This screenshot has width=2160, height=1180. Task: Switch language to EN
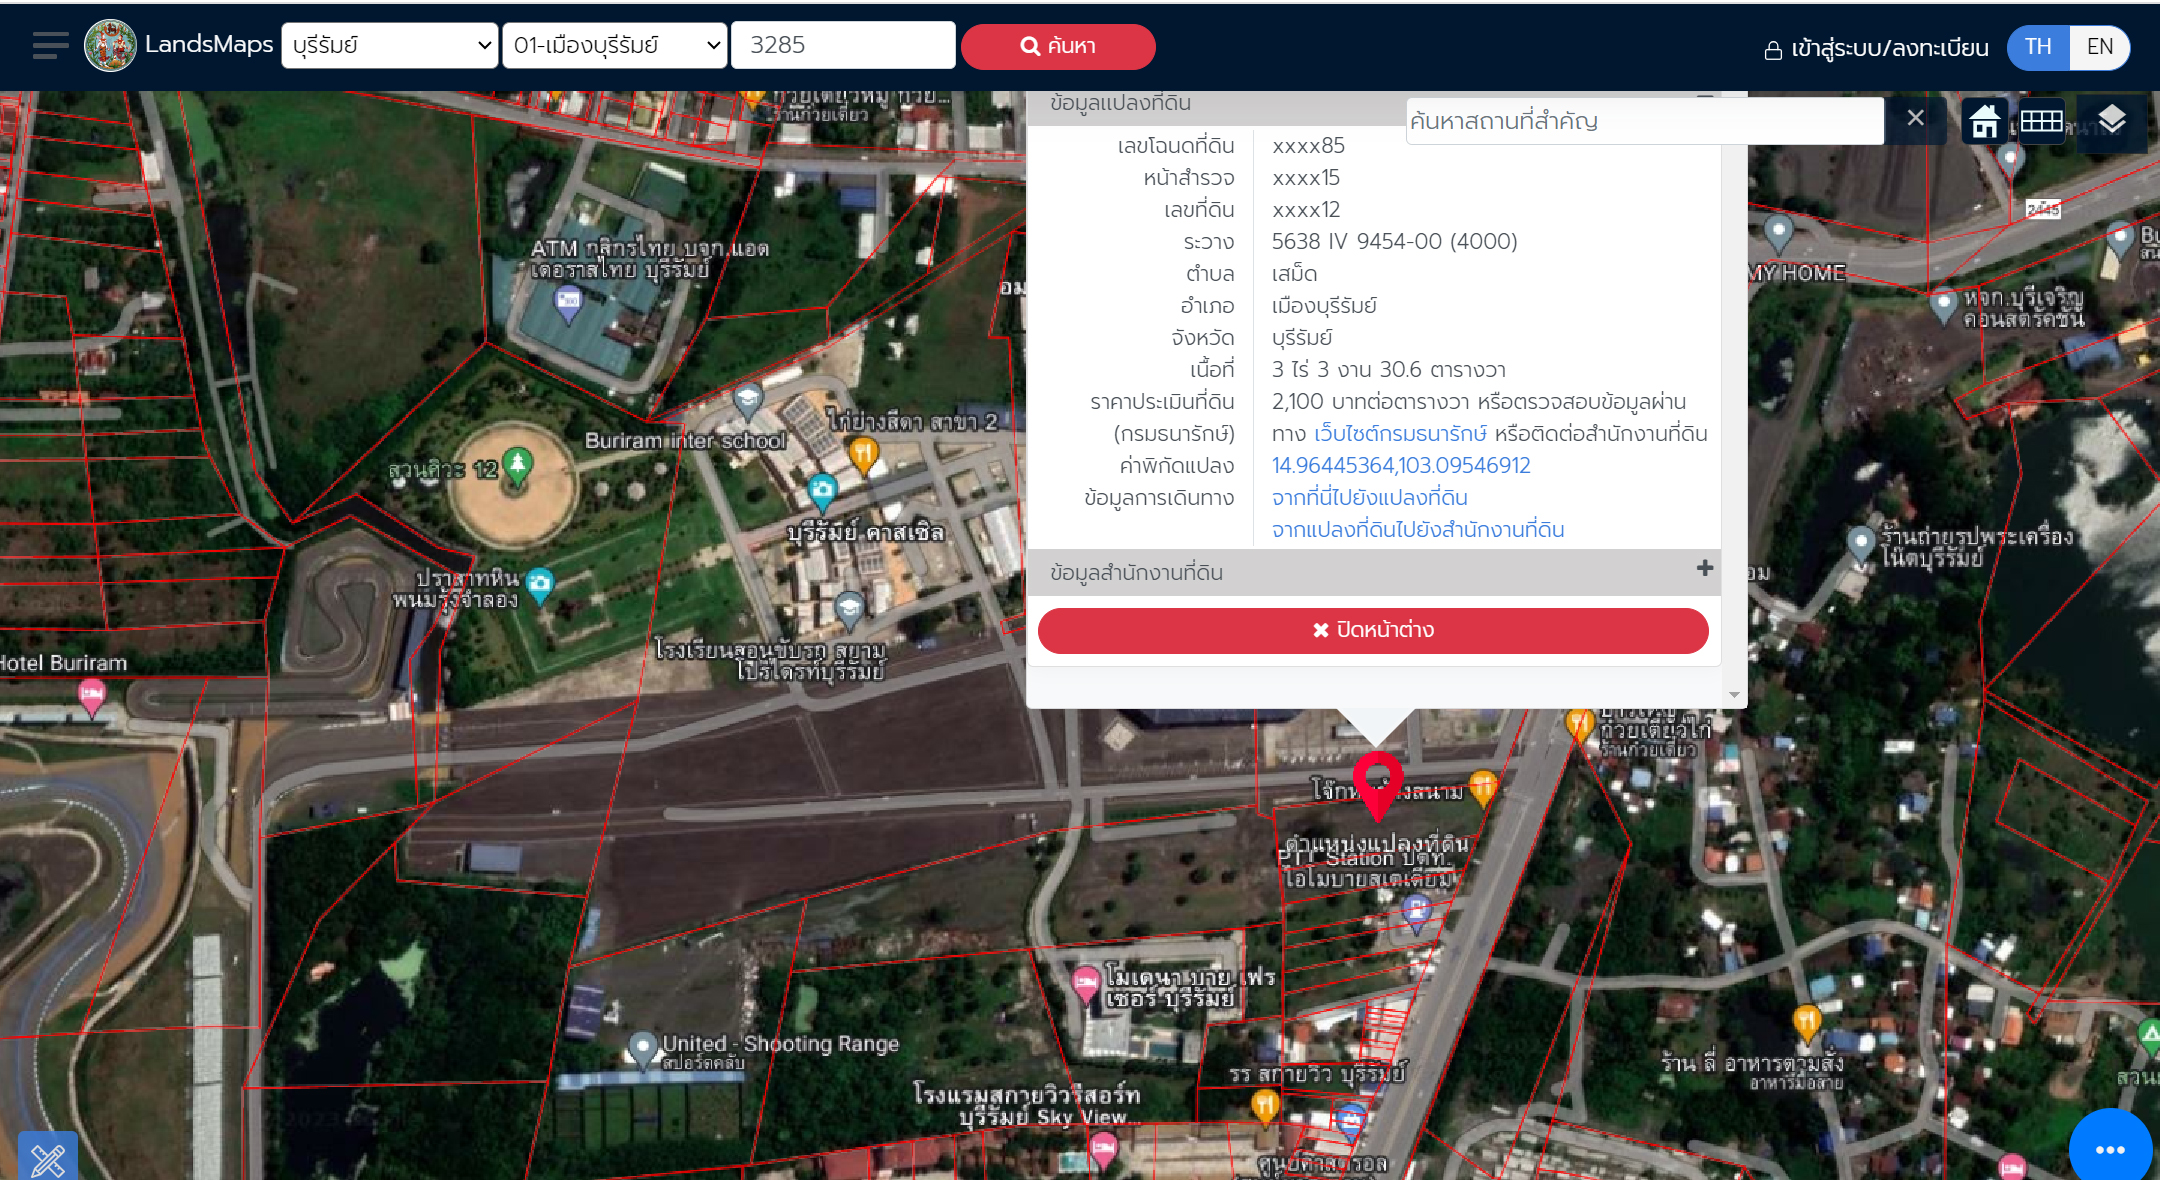2099,47
